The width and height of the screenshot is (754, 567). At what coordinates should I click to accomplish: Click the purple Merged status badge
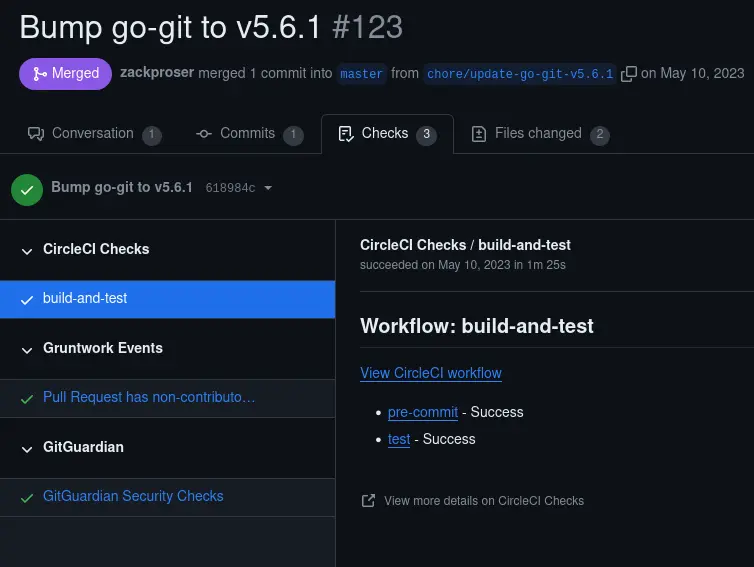[65, 73]
